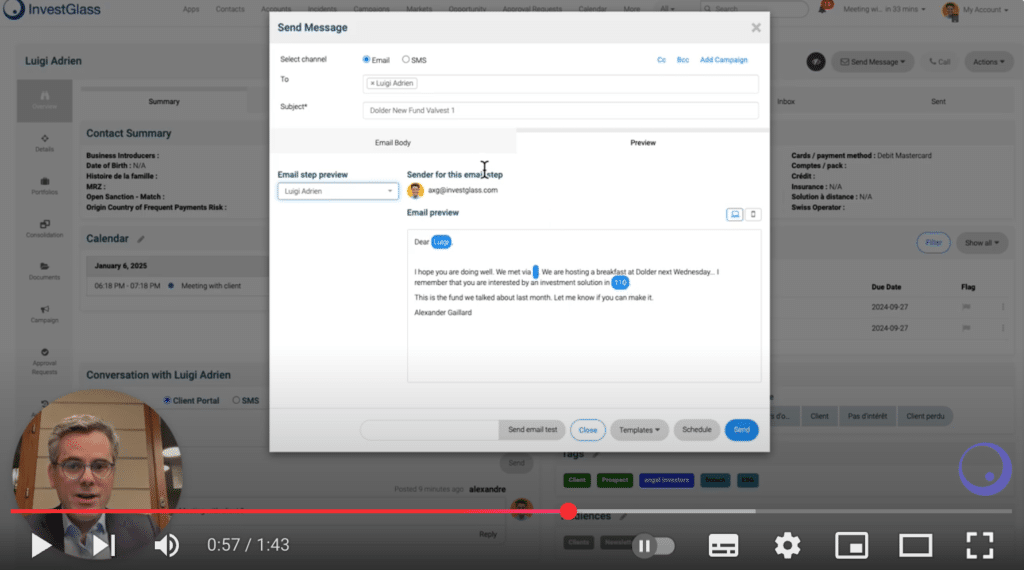Open the All dropdown in top navigation
This screenshot has width=1024, height=570.
coord(667,9)
